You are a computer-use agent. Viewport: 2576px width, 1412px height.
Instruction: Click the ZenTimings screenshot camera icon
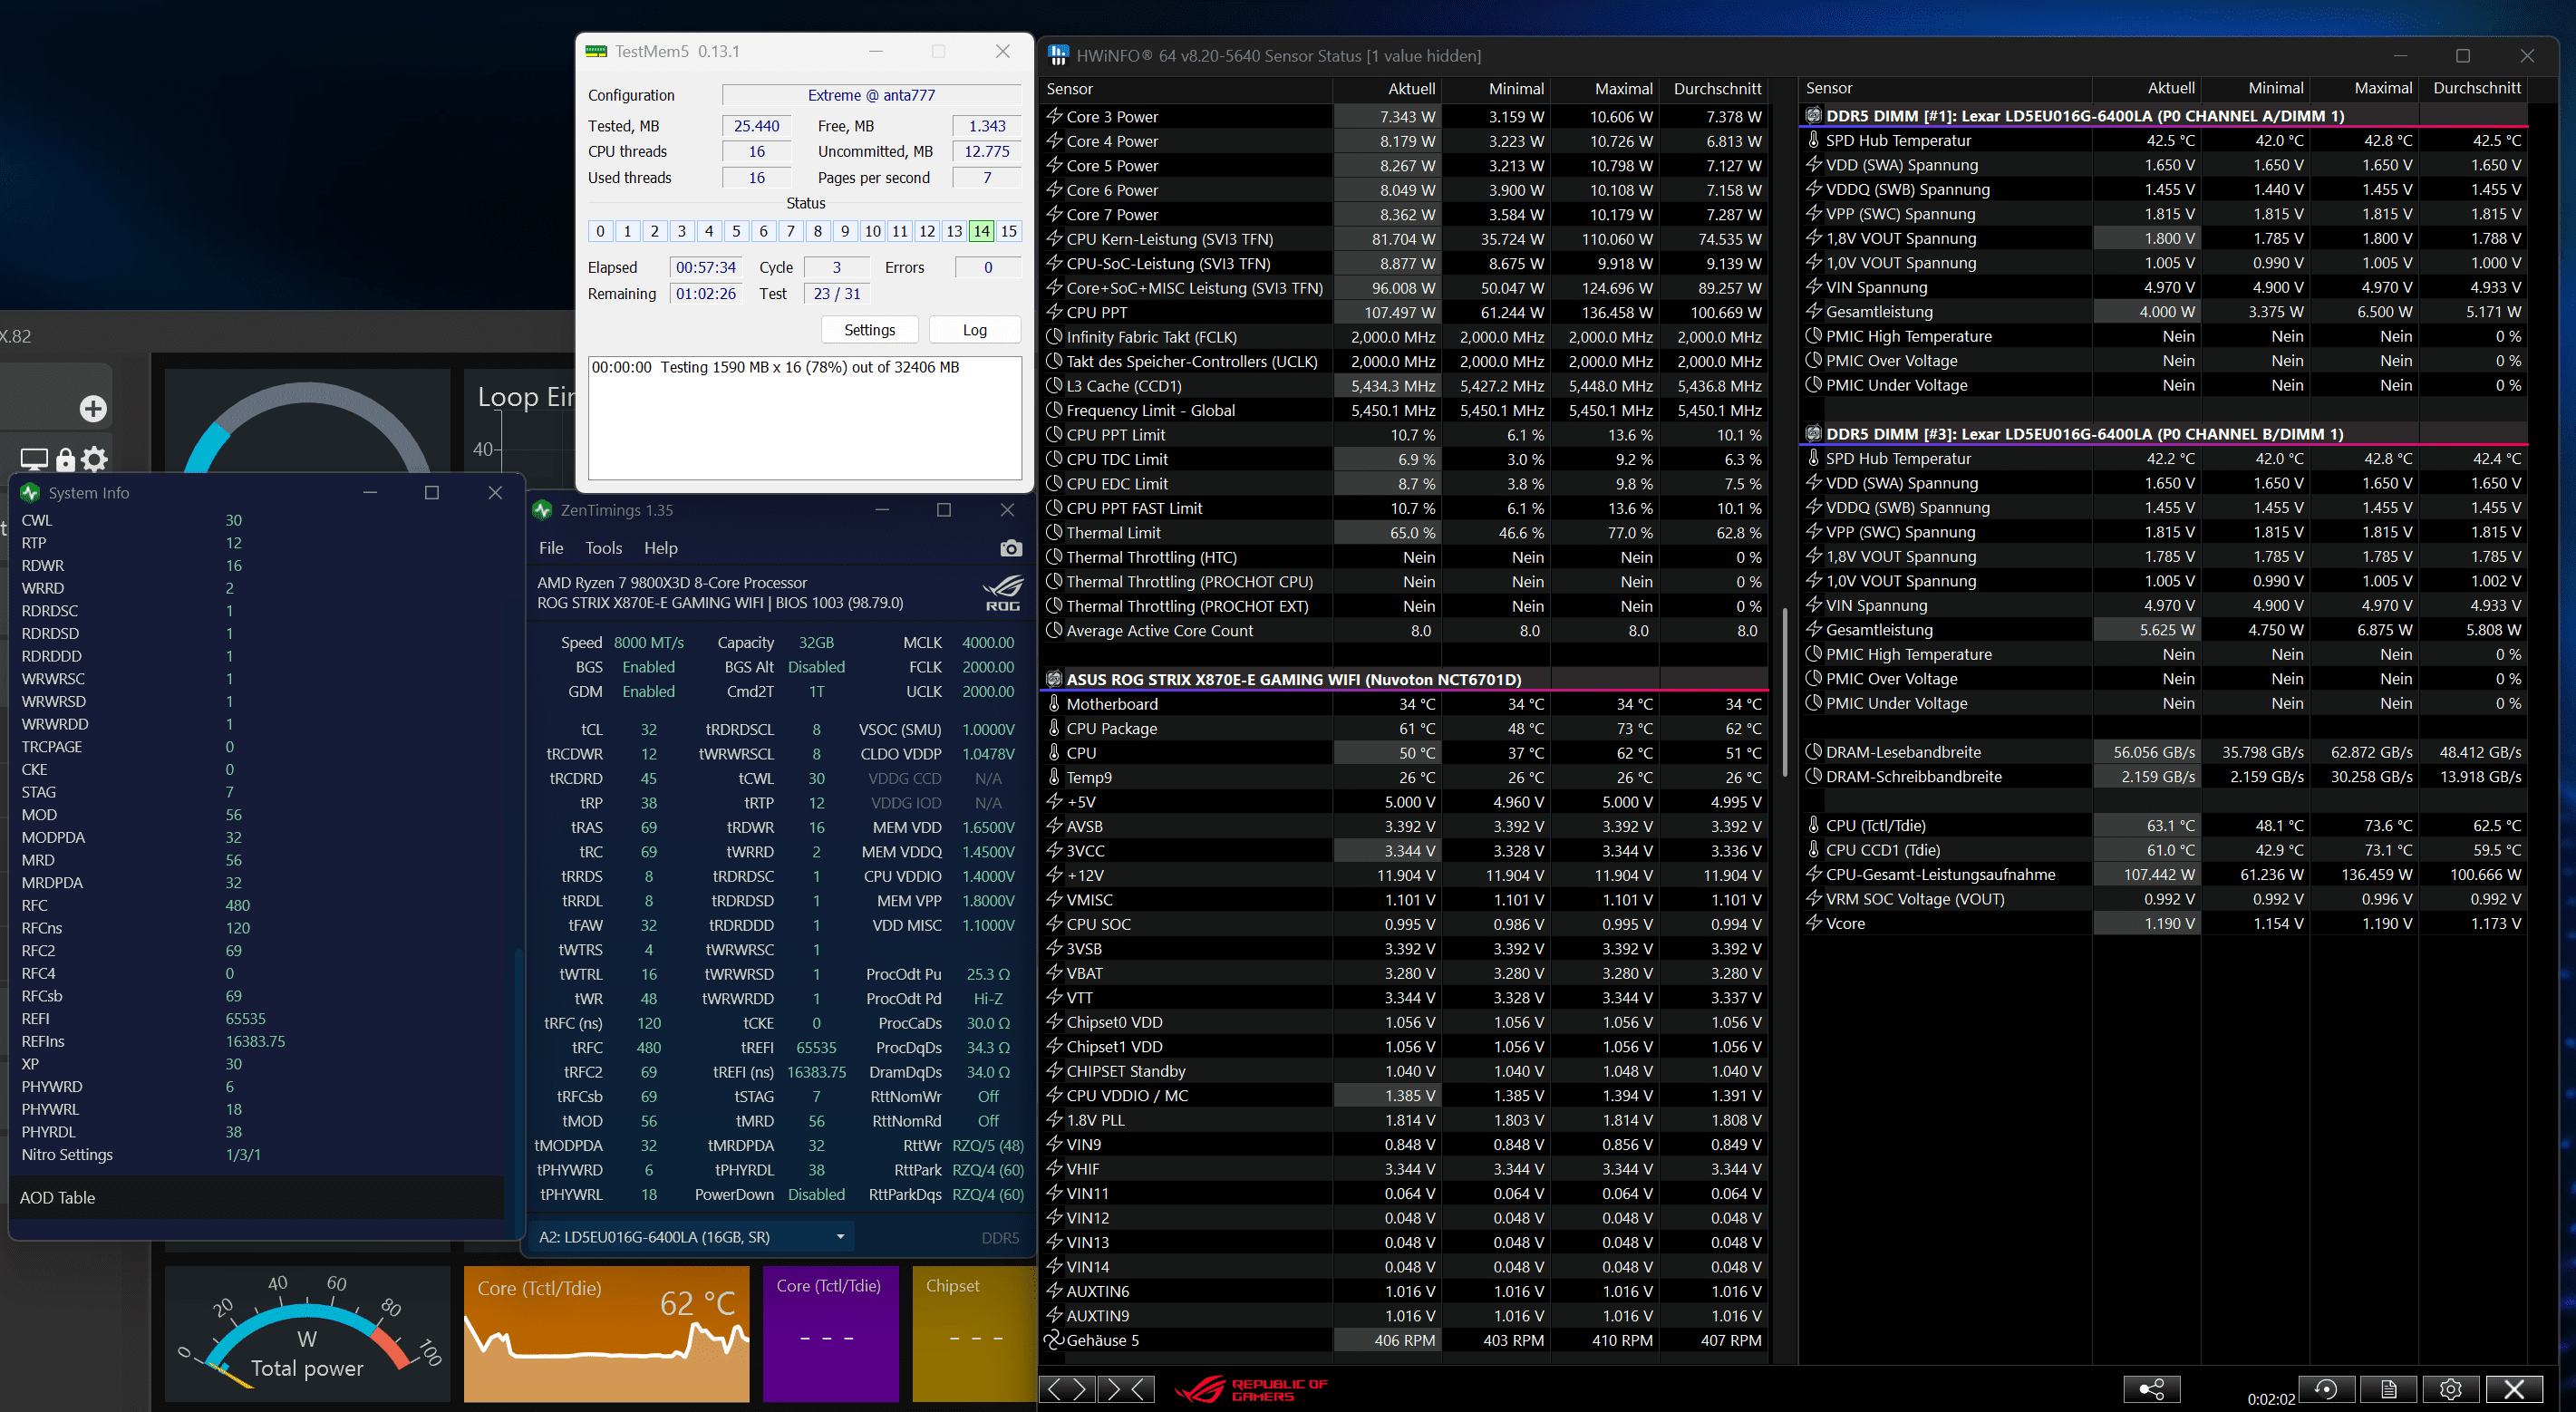[1010, 548]
